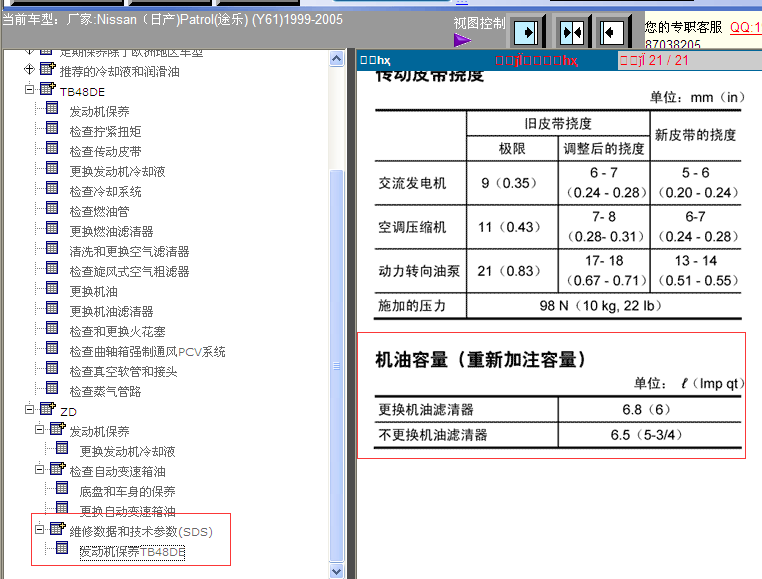Open 更换发动机冷却液 under TB48DE
This screenshot has width=762, height=579.
tap(118, 172)
